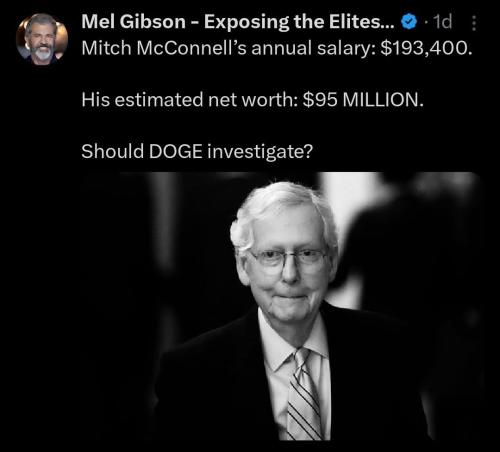Image resolution: width=500 pixels, height=452 pixels.
Task: Click the 'Mel Gibson - Exposing the Elites...' name
Action: [238, 22]
